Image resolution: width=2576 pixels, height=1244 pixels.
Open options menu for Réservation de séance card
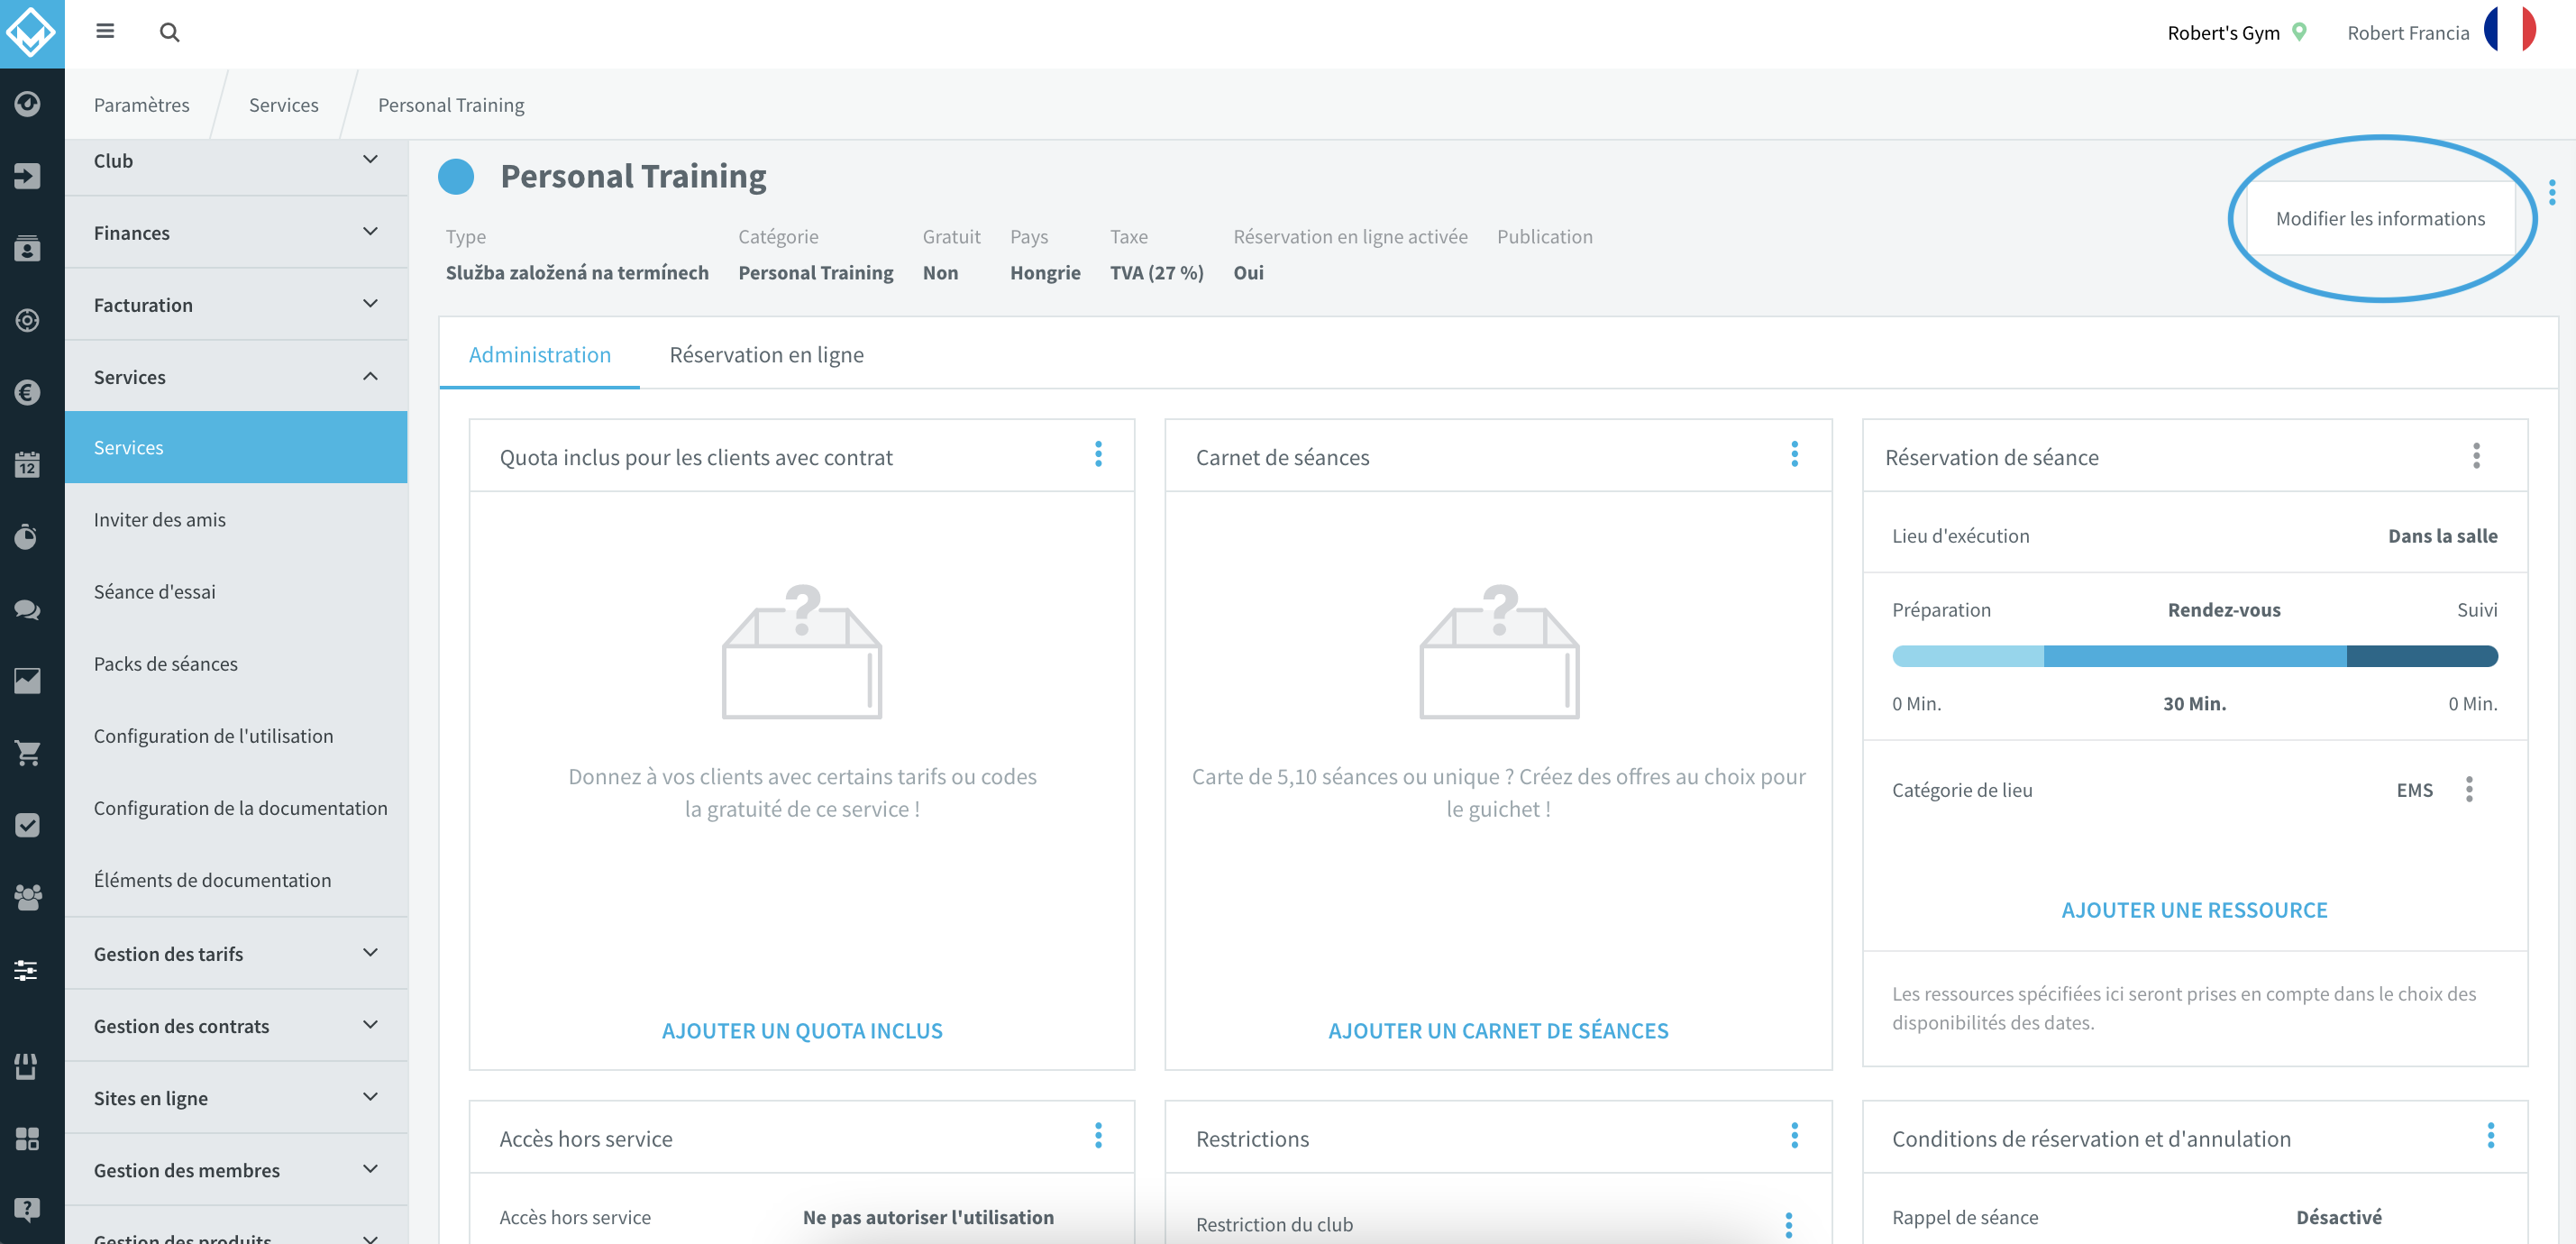tap(2477, 456)
